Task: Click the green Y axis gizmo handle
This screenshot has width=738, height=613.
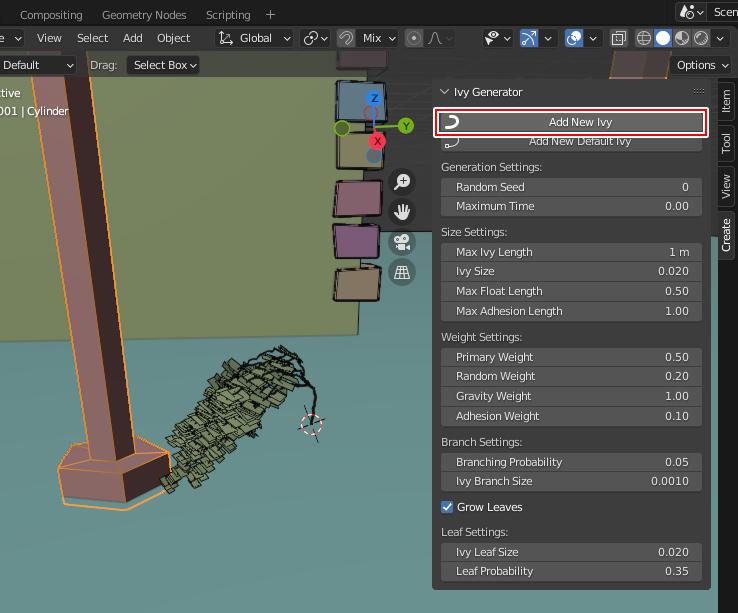Action: click(x=406, y=126)
